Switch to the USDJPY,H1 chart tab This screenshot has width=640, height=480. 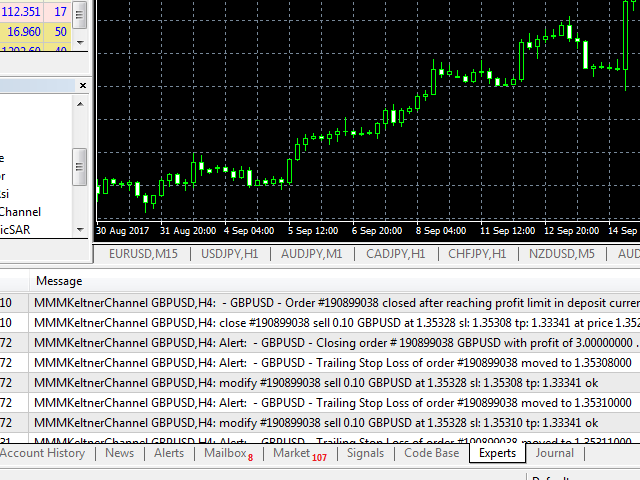click(x=229, y=254)
